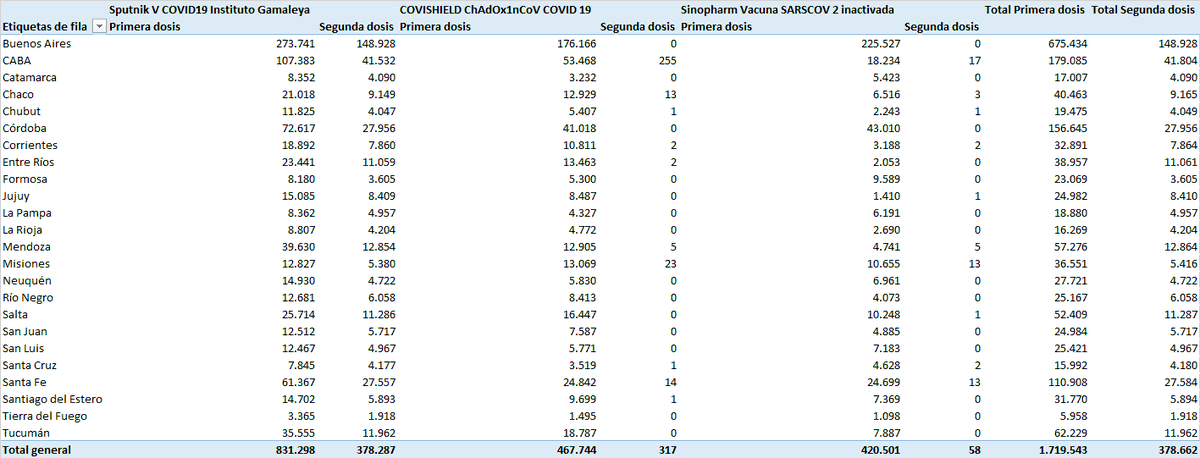Click the CABA total first dose 179.085
This screenshot has width=1200, height=458.
click(x=1067, y=61)
